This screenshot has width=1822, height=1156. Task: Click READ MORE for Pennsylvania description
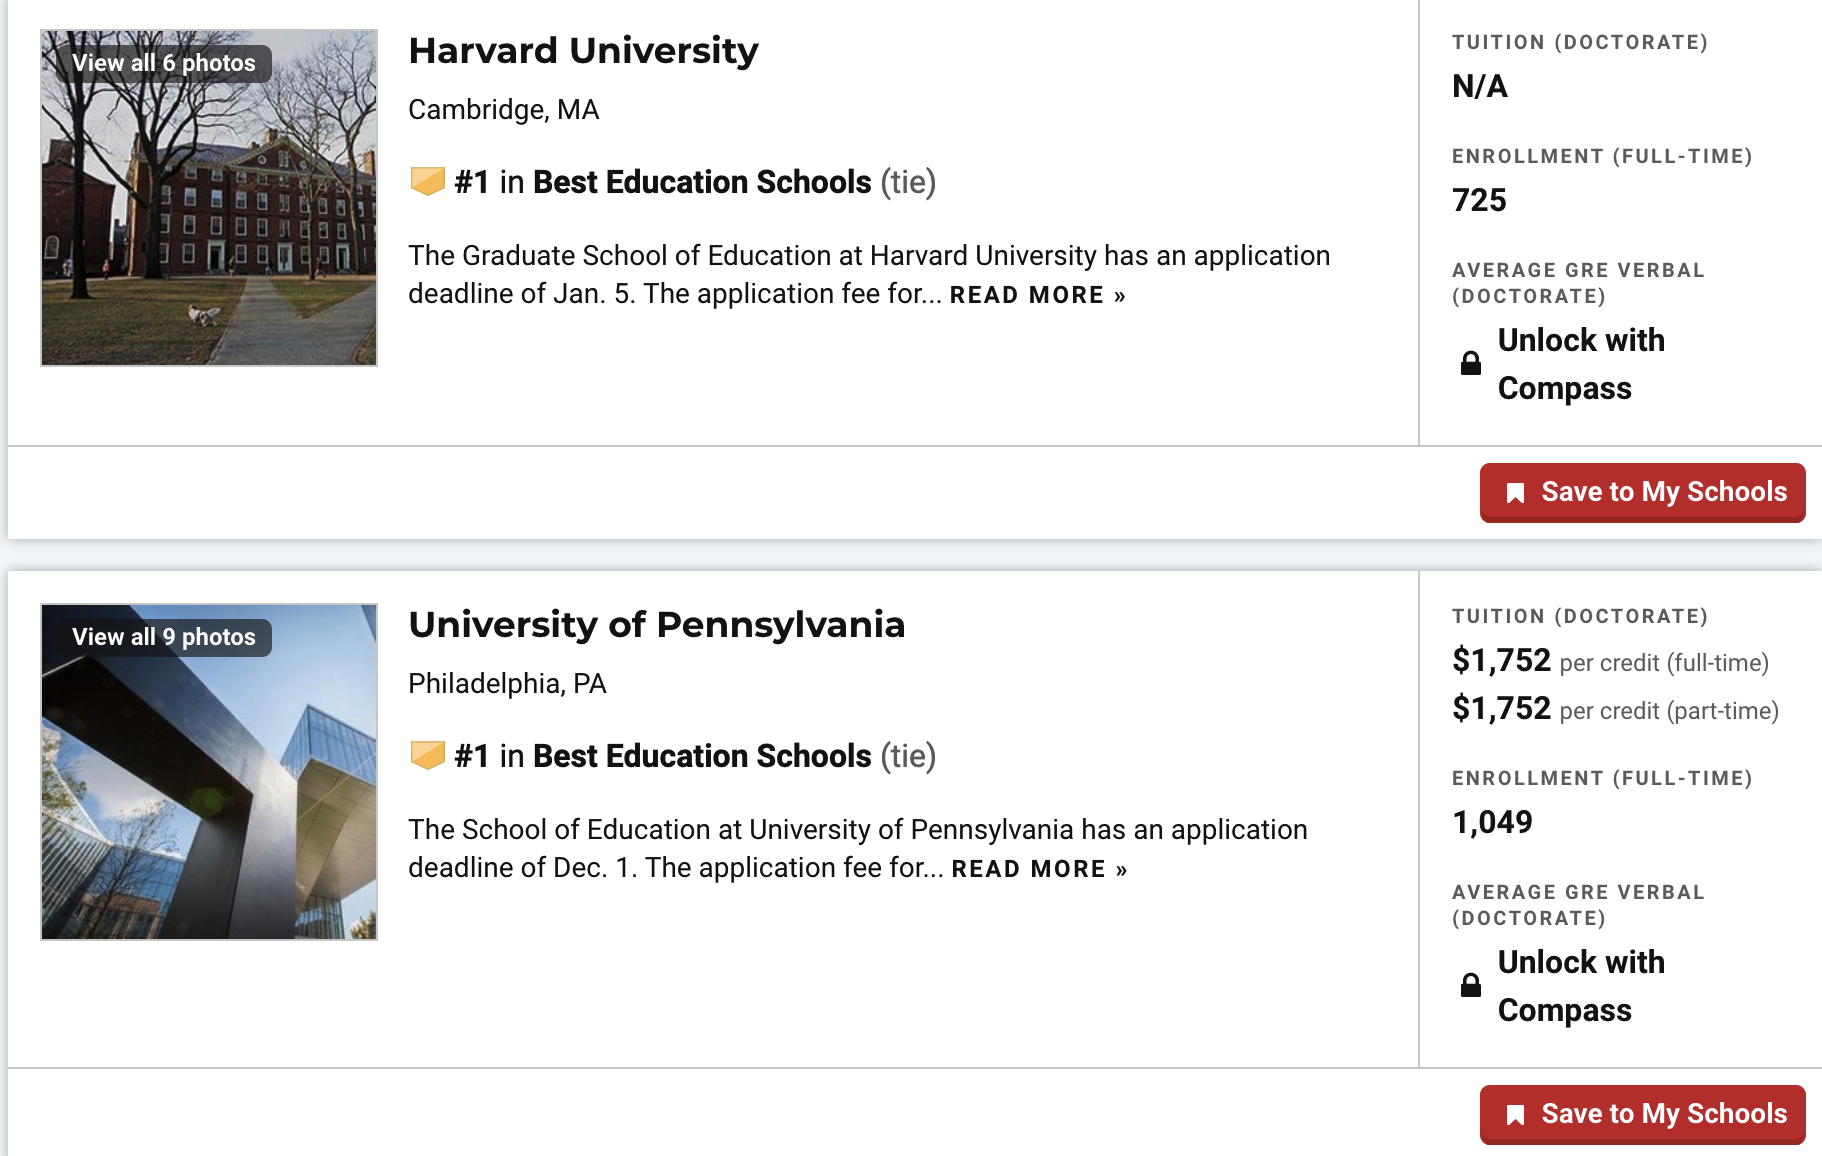(1040, 869)
